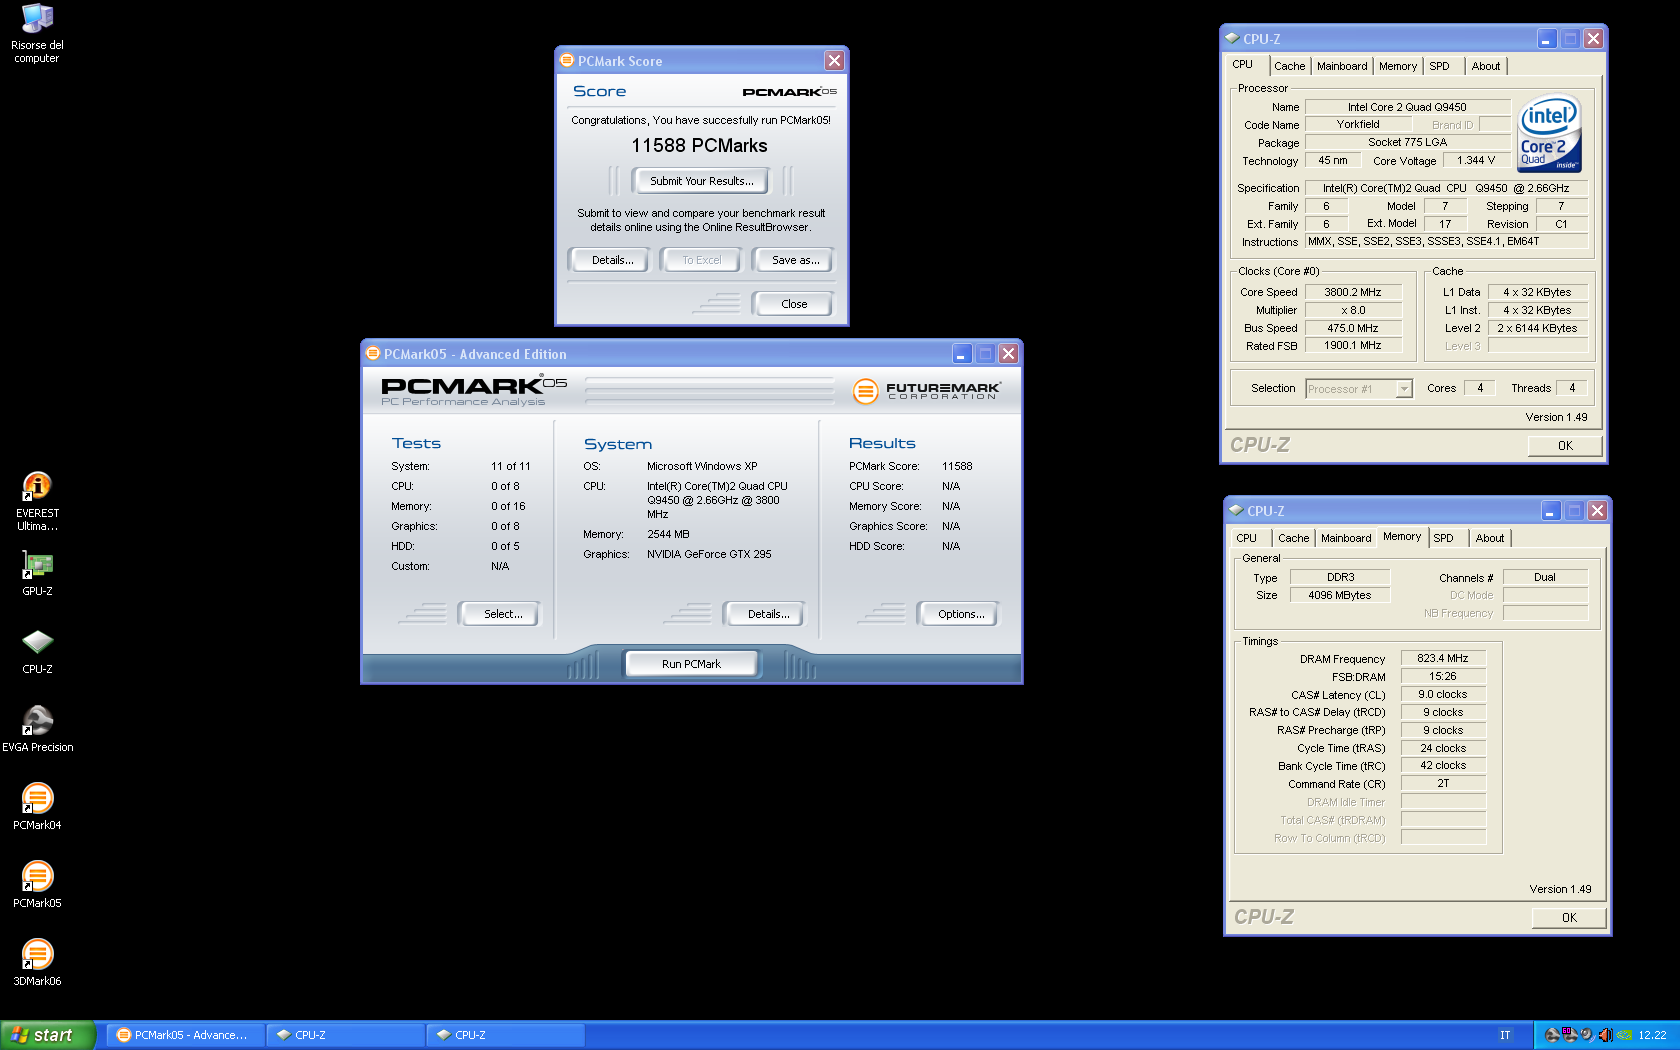Click Submit Your Results button
The width and height of the screenshot is (1680, 1050).
[x=701, y=181]
